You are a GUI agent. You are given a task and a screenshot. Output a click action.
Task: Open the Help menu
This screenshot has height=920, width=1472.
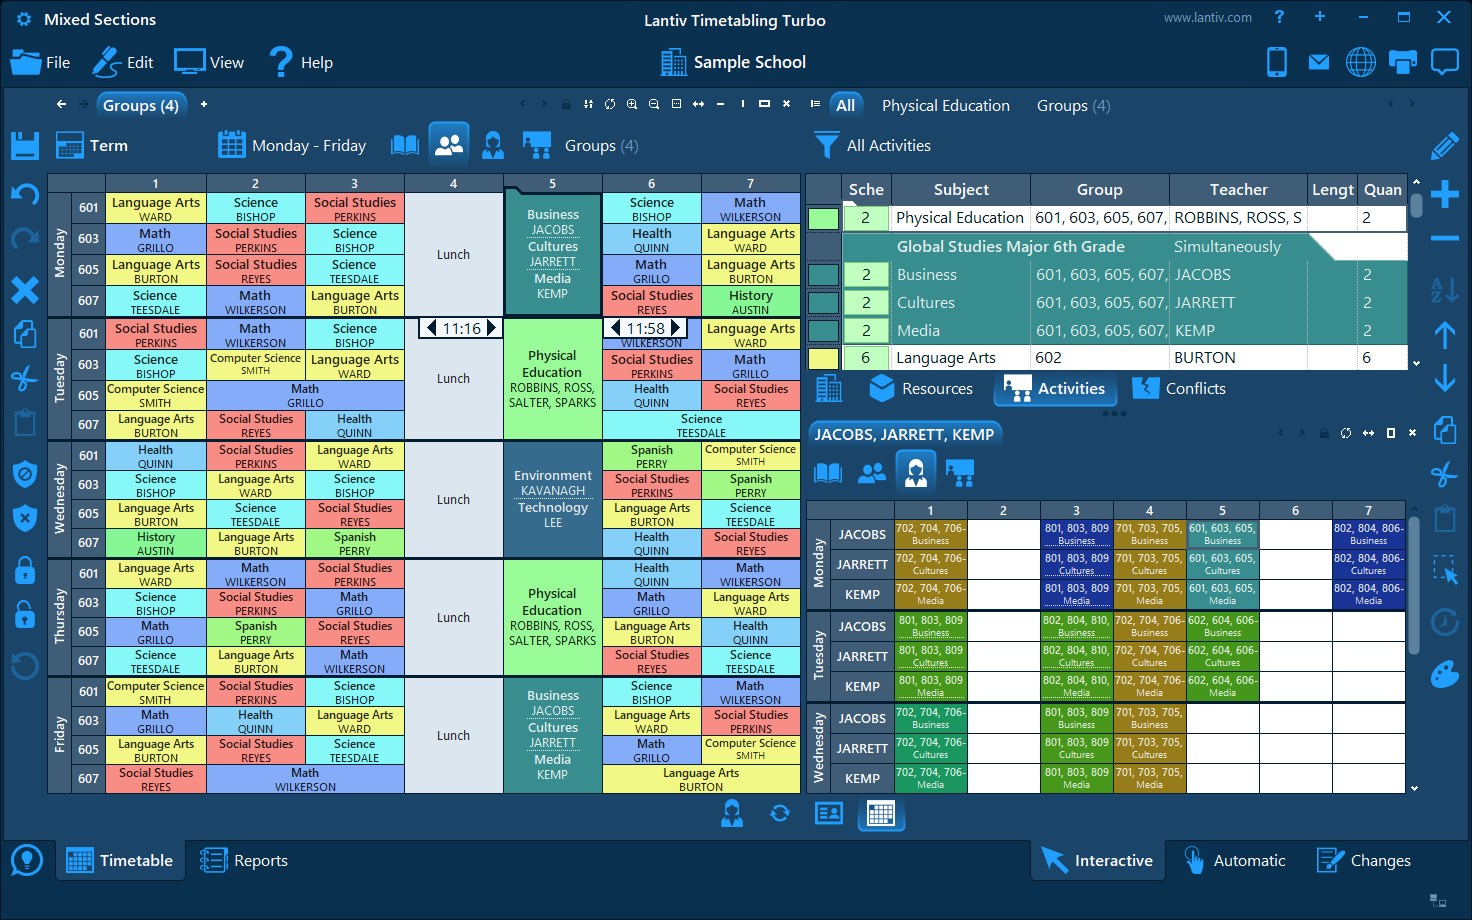[x=300, y=62]
